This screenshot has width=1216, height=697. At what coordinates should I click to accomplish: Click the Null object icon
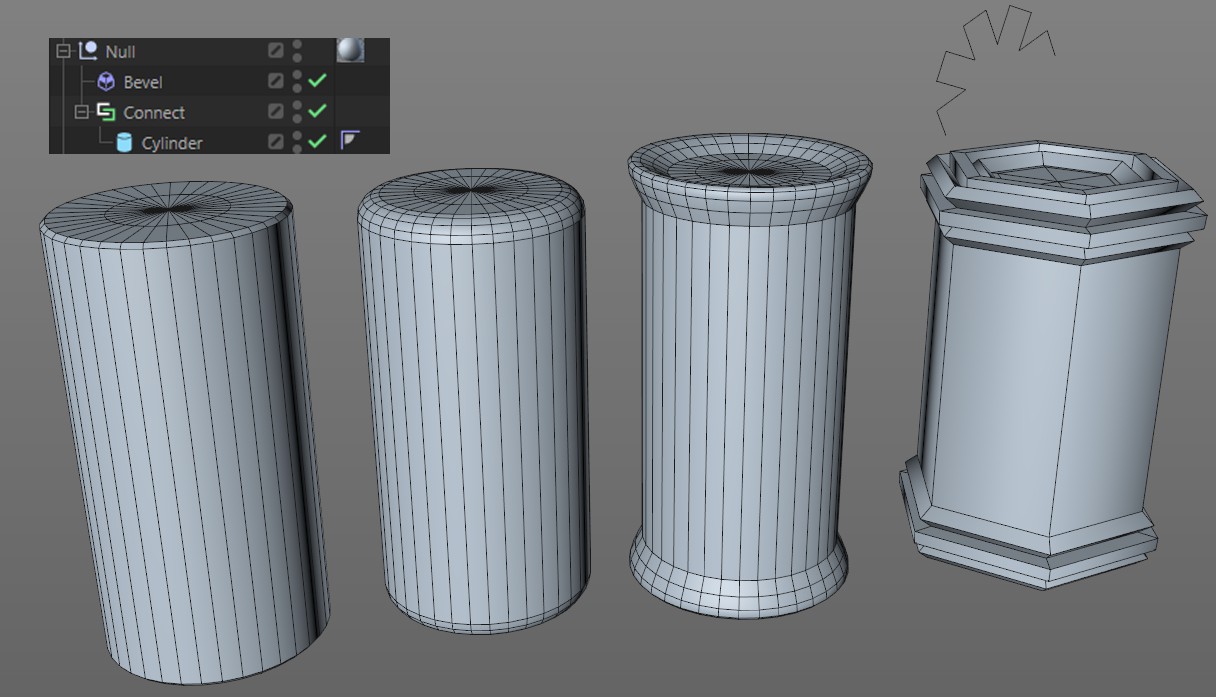87,50
